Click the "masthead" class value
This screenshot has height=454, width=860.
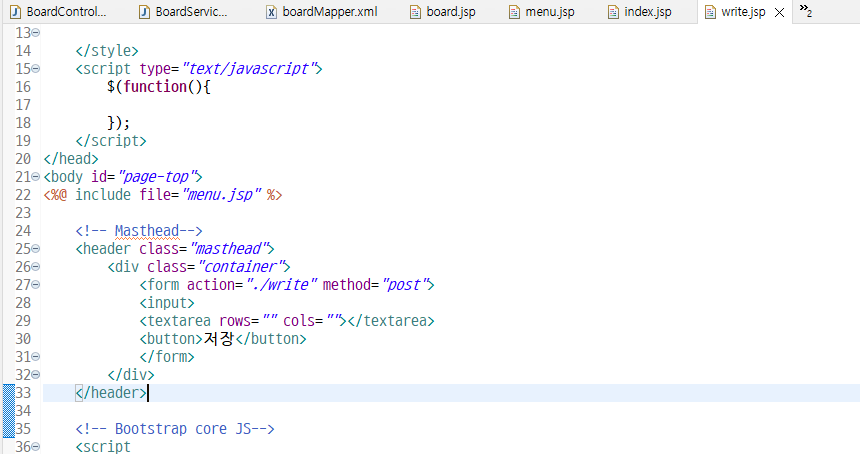[x=228, y=248]
